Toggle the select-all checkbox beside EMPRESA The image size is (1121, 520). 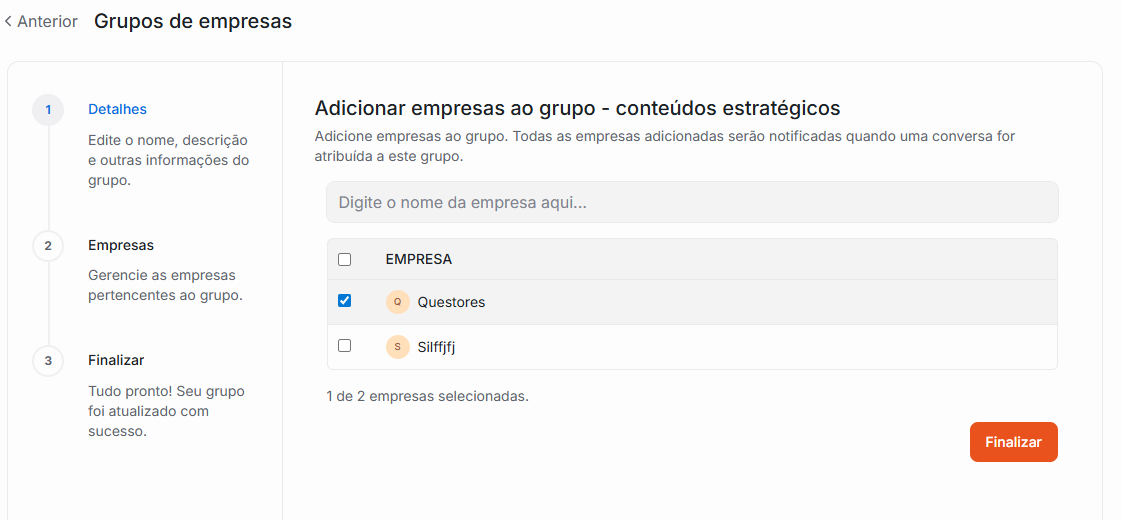click(x=345, y=259)
